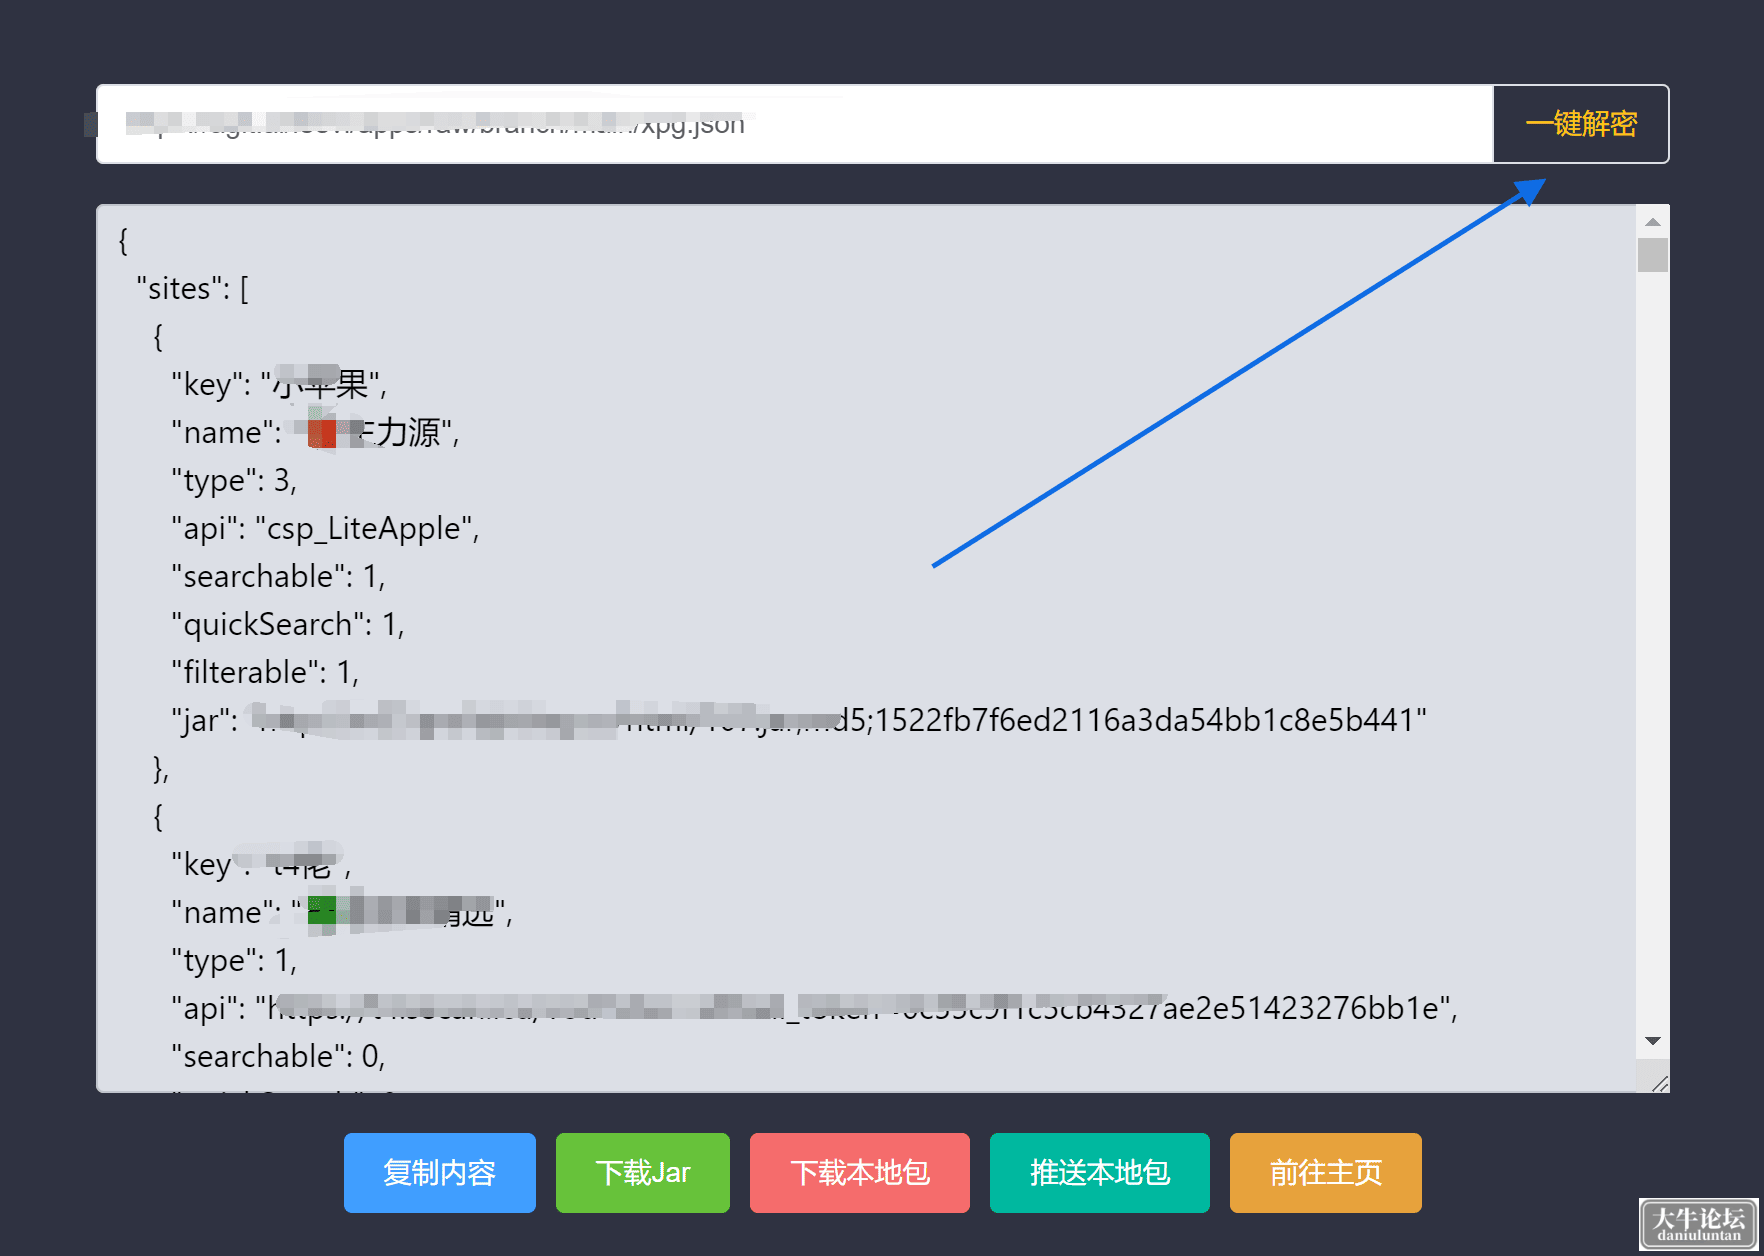Click the scrollbar down arrow in JSON area
Viewport: 1764px width, 1256px height.
[1653, 1041]
